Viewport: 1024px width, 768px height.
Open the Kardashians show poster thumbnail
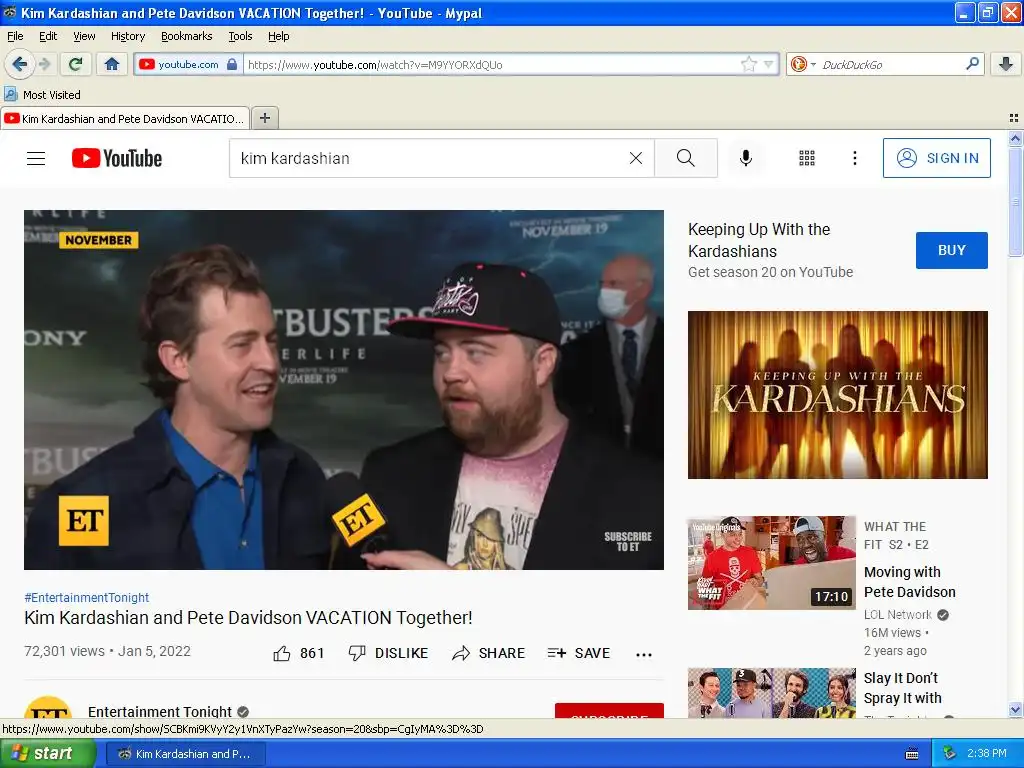pos(837,394)
